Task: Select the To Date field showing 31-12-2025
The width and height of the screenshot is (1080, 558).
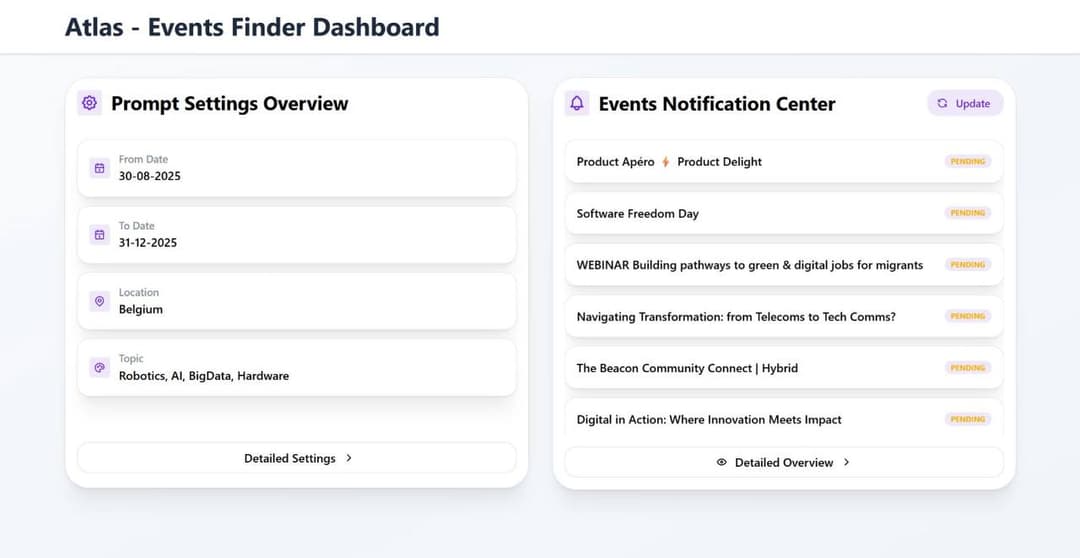Action: (297, 234)
